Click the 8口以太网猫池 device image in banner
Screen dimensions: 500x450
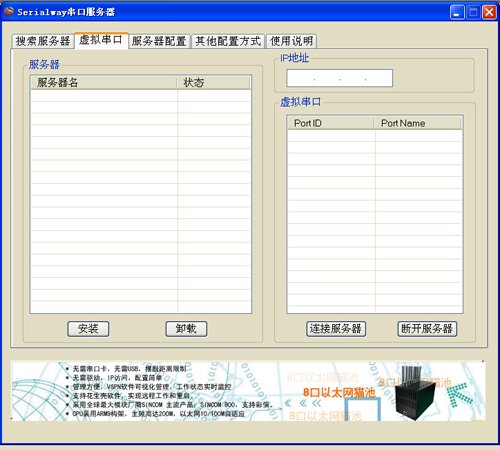click(415, 393)
